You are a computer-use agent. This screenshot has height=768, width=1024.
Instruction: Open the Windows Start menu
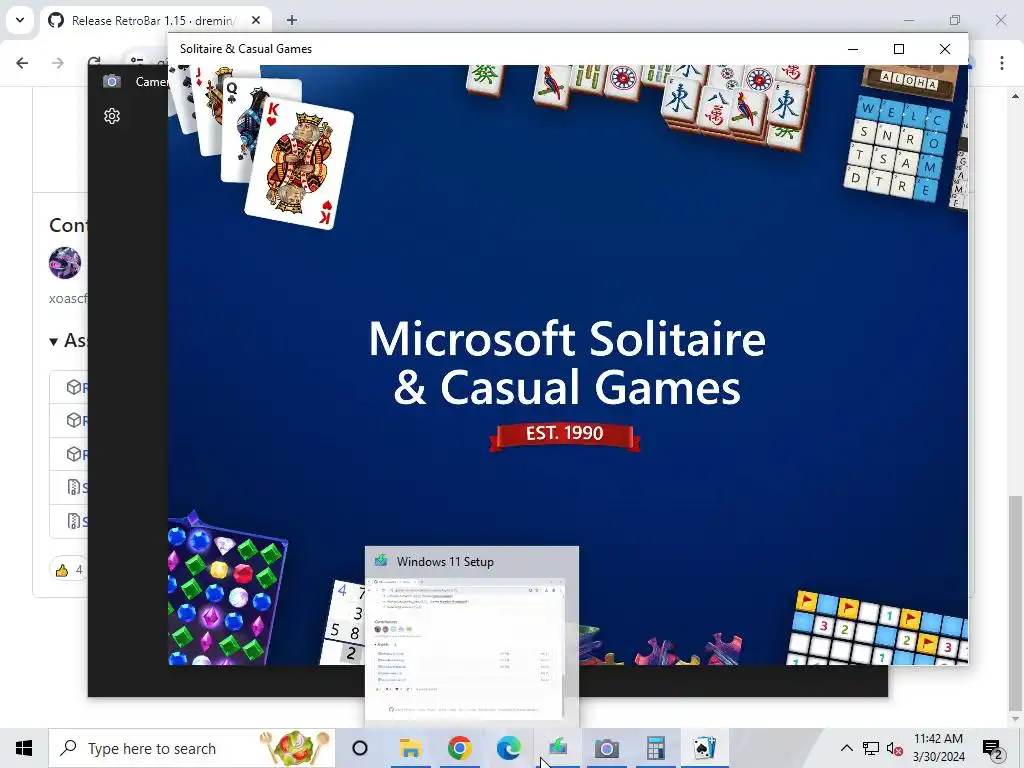pos(24,748)
